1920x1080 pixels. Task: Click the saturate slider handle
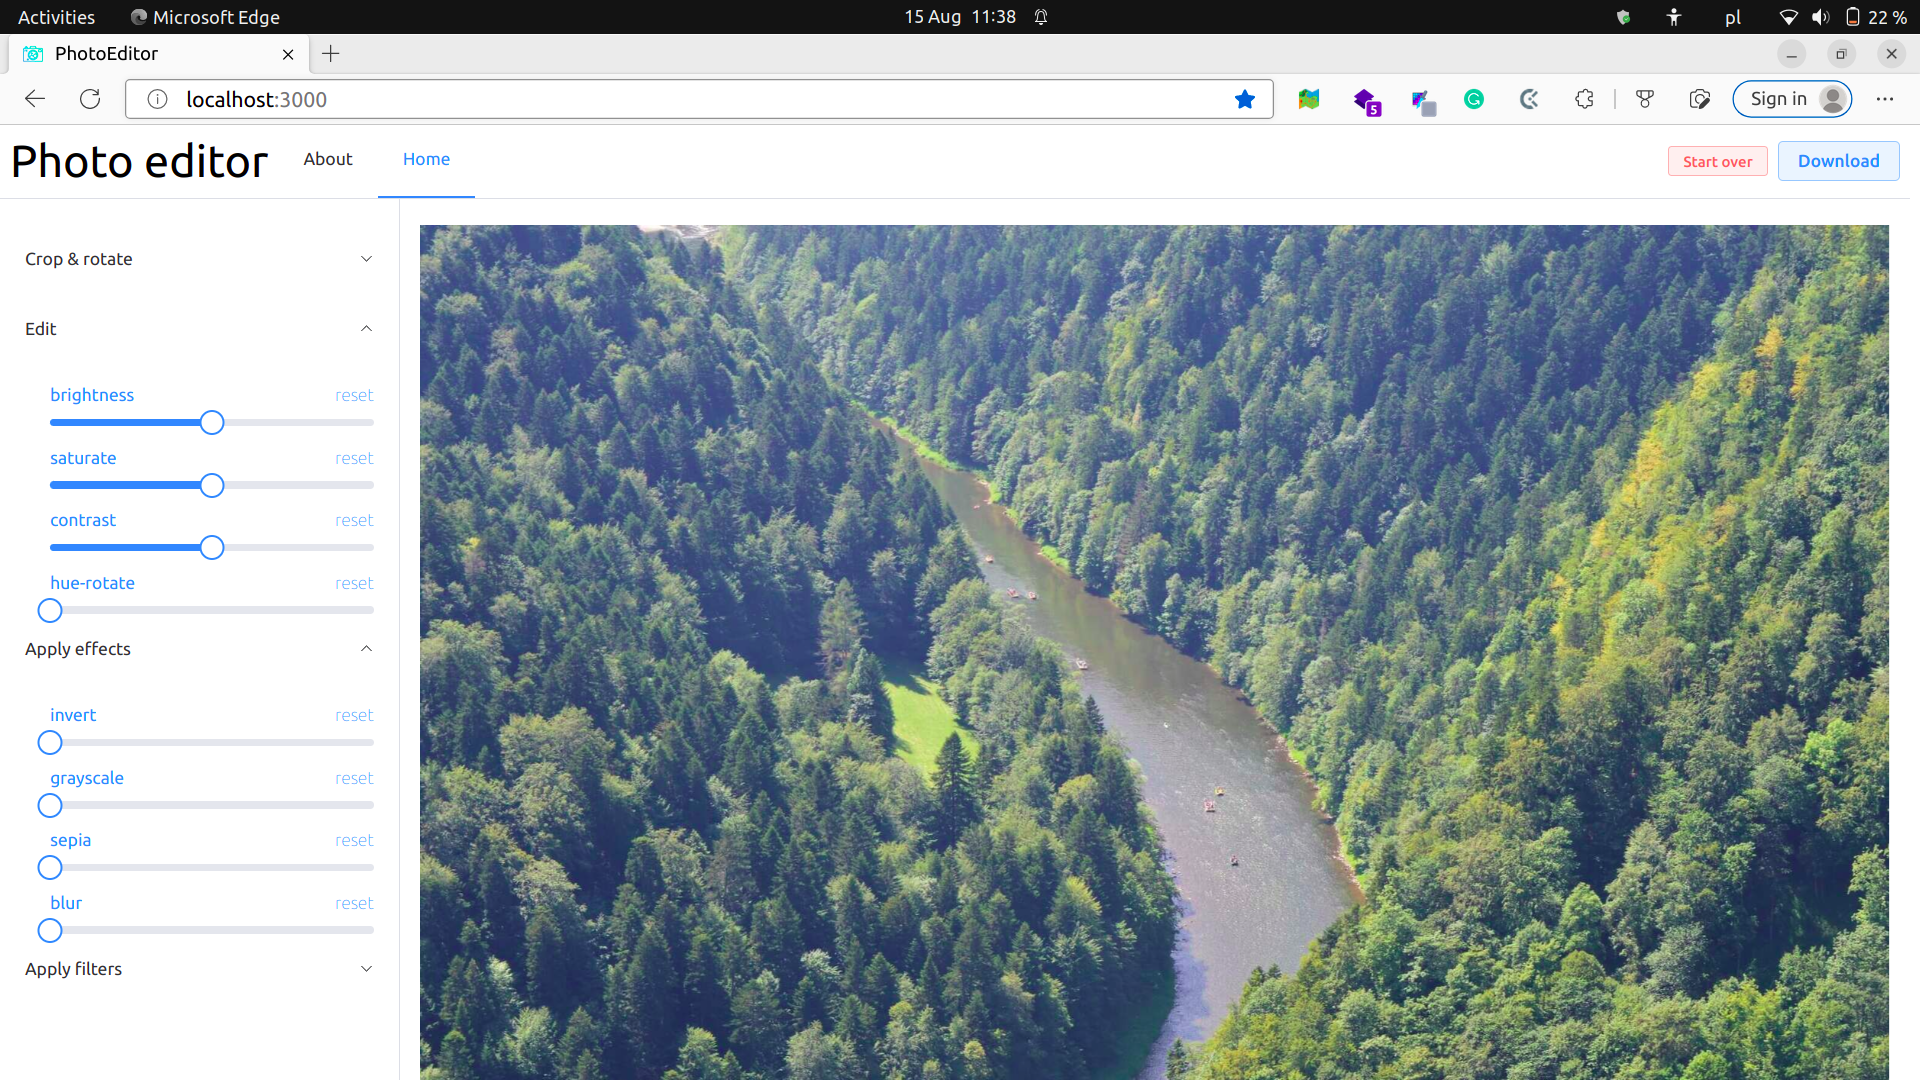212,486
